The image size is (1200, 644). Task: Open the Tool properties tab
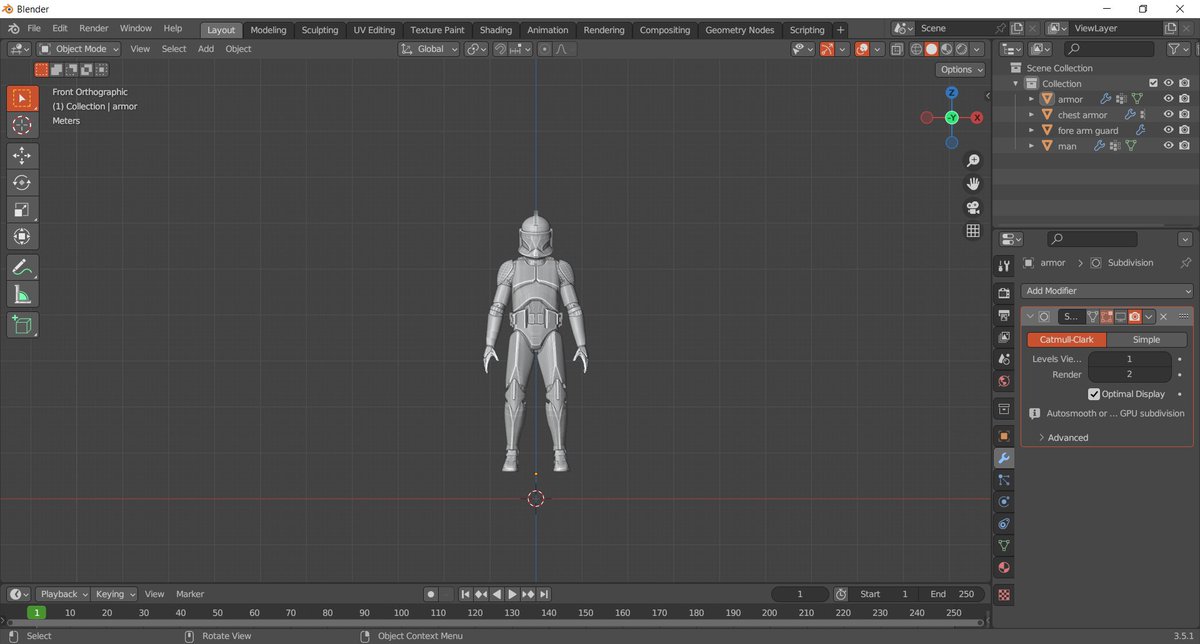(1004, 265)
